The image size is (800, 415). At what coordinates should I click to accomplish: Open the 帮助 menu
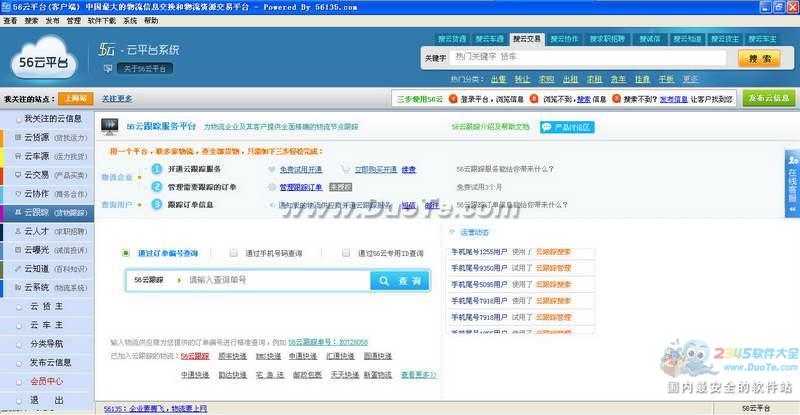pos(151,20)
